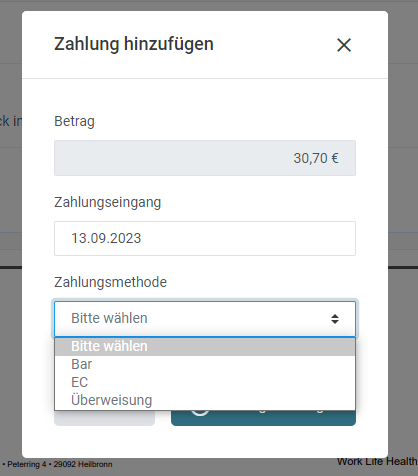The width and height of the screenshot is (418, 476).
Task: Click the Betrag amount field
Action: (x=205, y=158)
